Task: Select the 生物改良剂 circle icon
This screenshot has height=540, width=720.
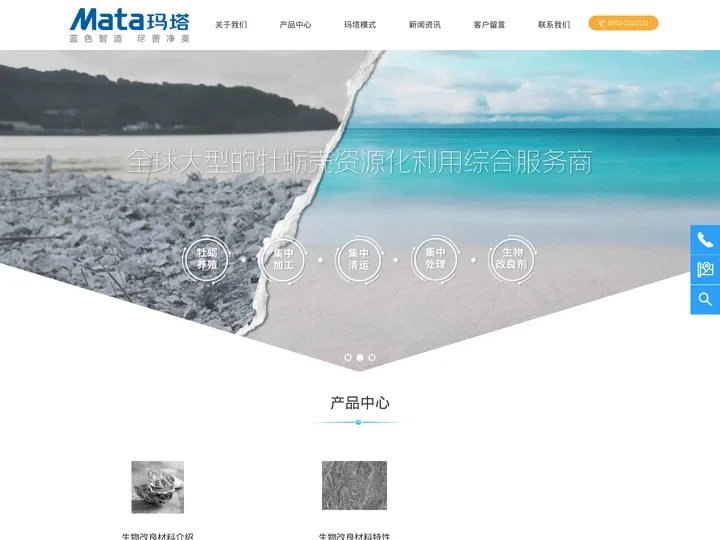Action: pos(512,259)
